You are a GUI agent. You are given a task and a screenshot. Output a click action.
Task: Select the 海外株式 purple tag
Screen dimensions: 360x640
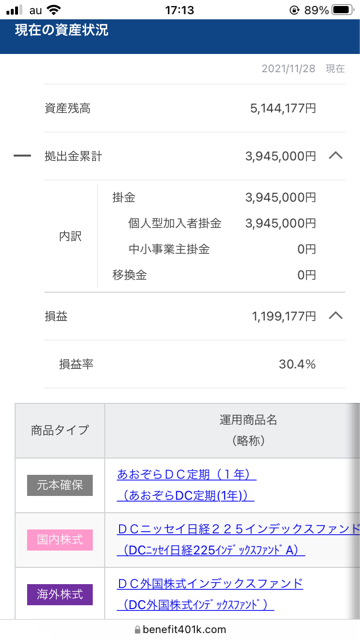[x=60, y=595]
